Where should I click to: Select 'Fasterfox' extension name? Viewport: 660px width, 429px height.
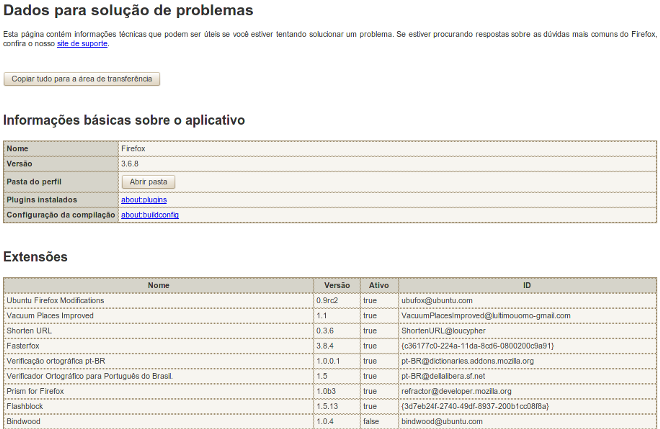click(23, 346)
